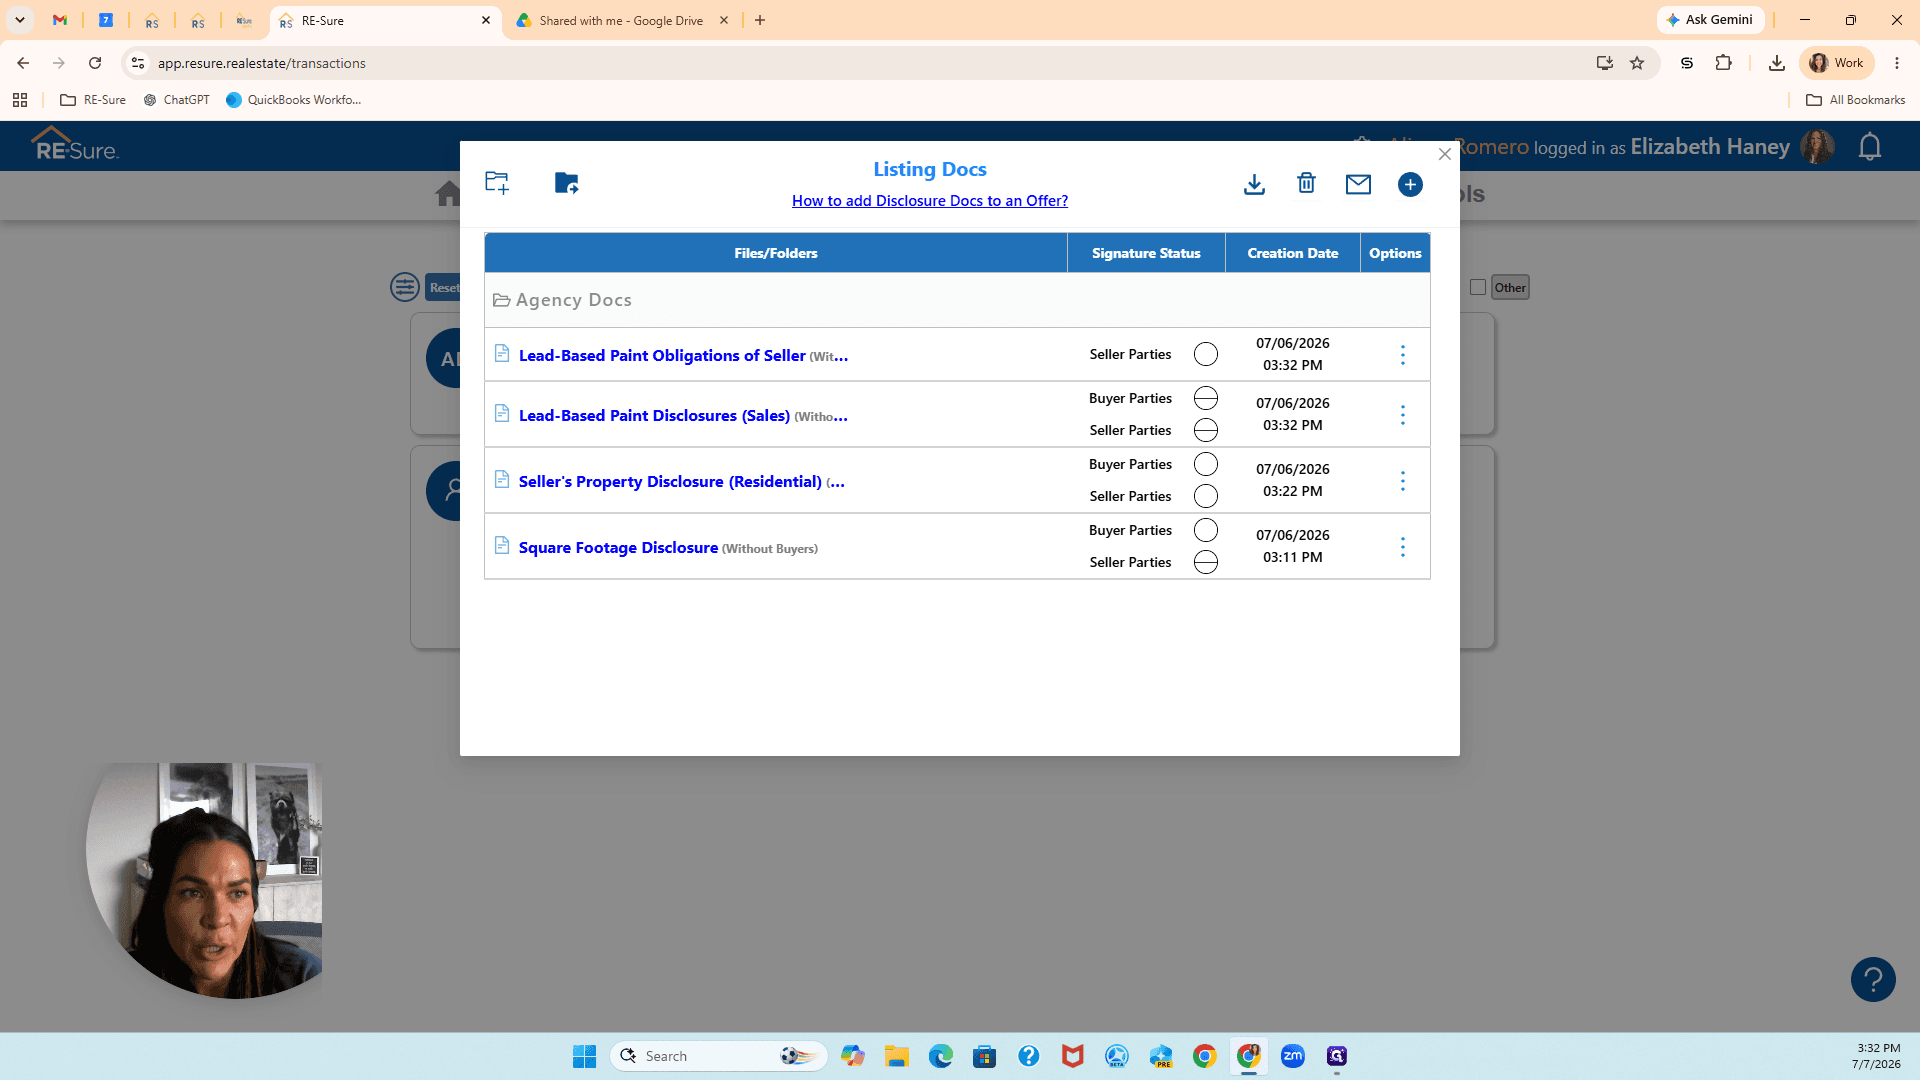
Task: Open File Explorer from the taskbar
Action: coord(897,1056)
